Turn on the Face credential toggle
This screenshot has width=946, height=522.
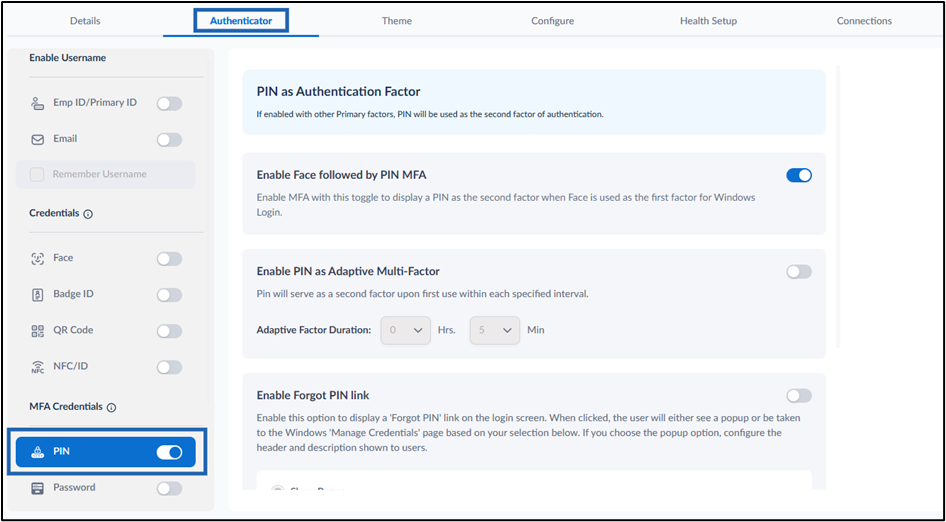170,259
